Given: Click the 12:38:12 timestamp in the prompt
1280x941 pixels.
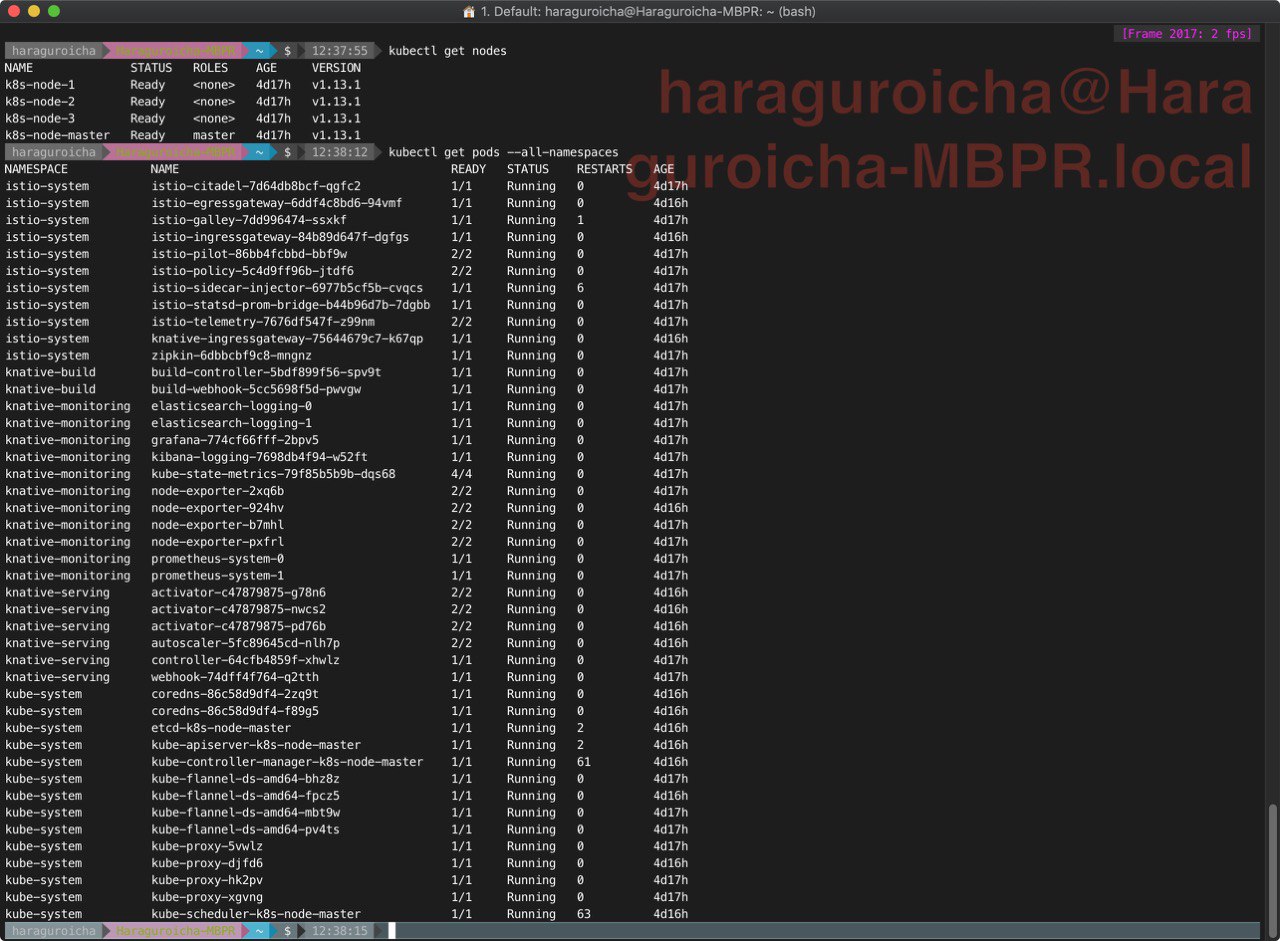Looking at the screenshot, I should tap(339, 152).
